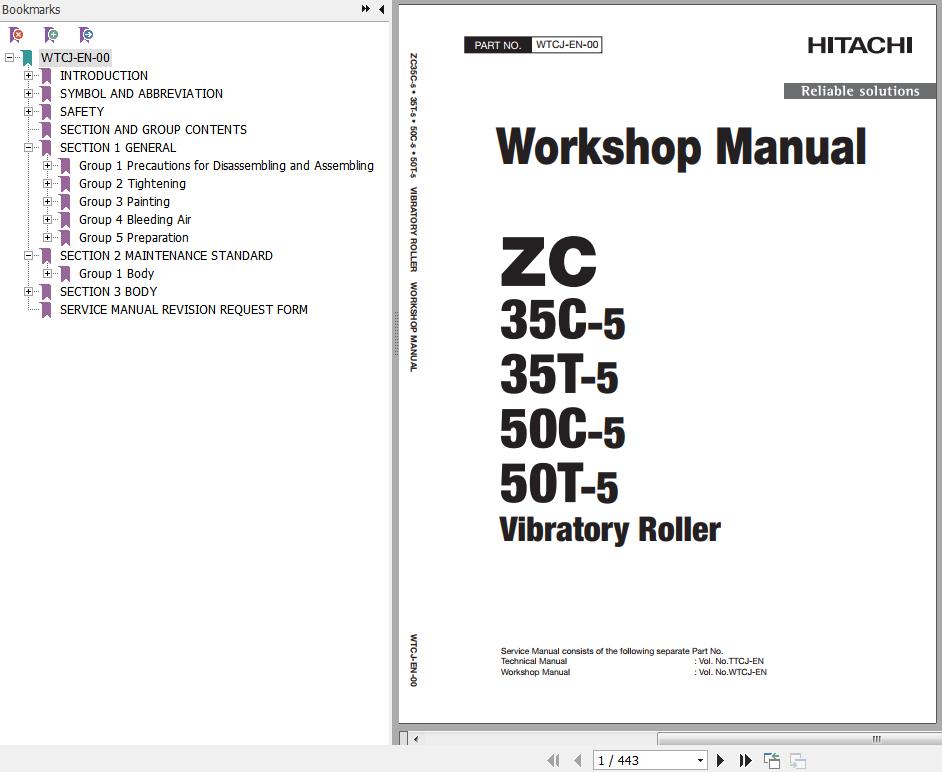Open page number dropdown arrow

[700, 761]
